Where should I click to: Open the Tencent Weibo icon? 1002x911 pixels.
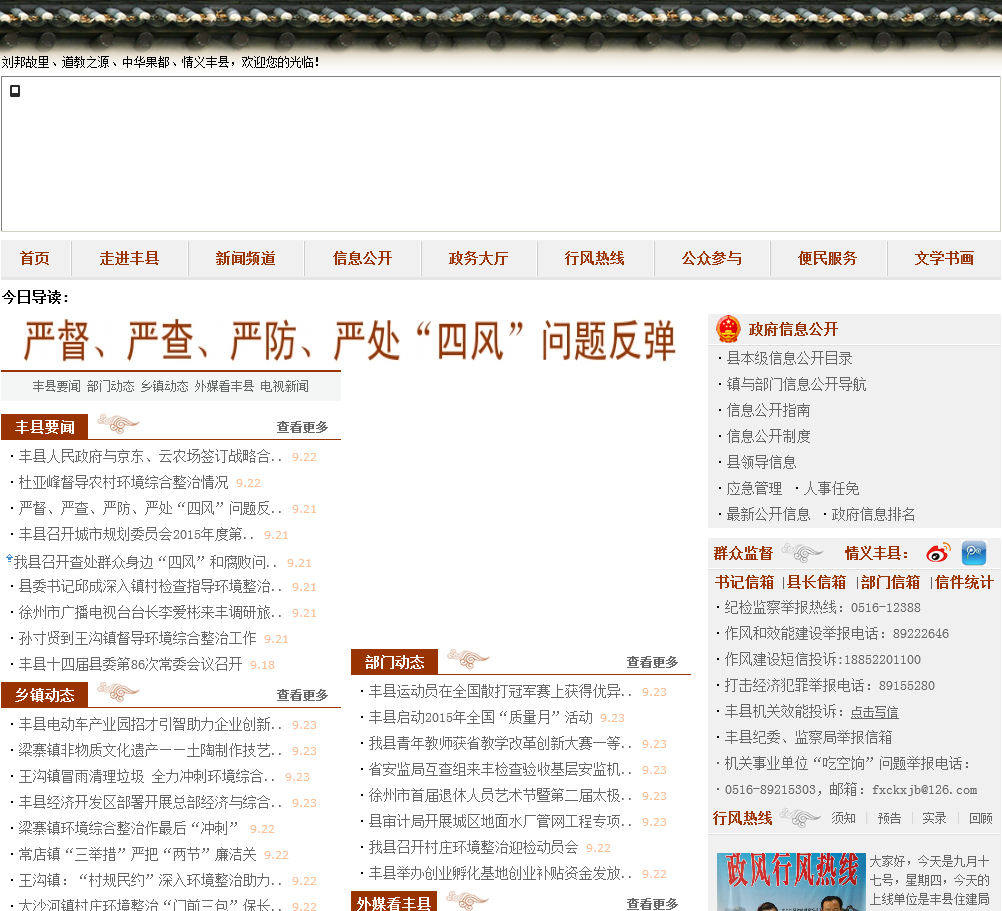pyautogui.click(x=974, y=553)
